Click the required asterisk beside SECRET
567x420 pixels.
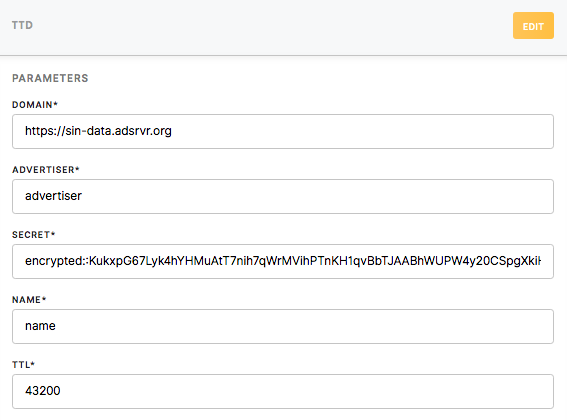pos(53,234)
